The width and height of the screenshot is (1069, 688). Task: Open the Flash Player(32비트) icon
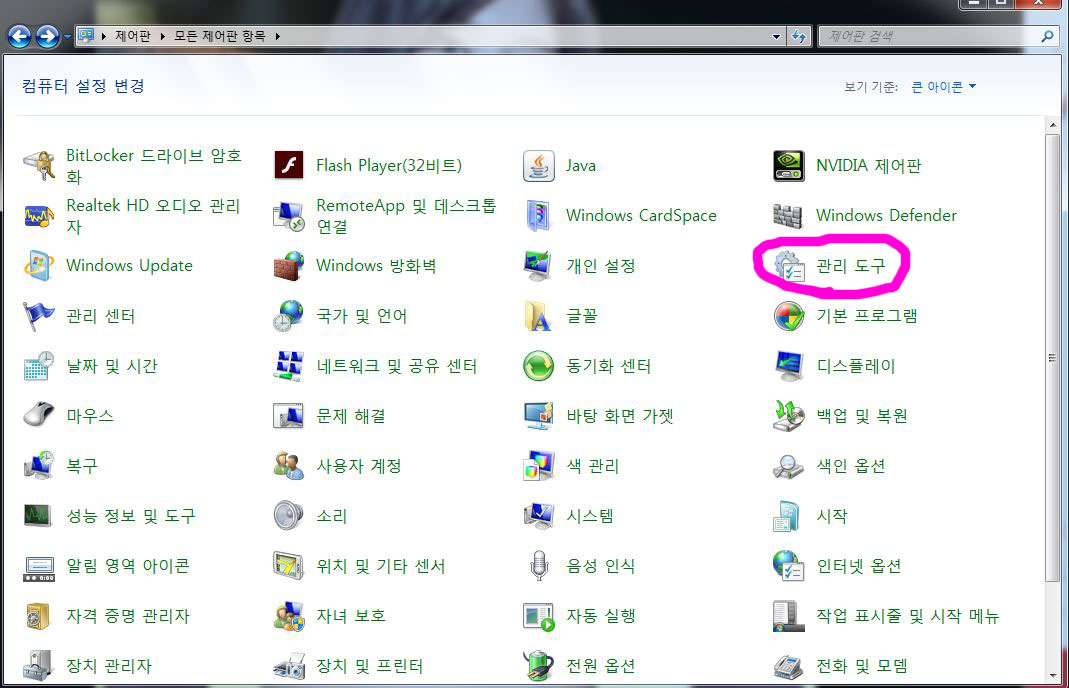(x=288, y=166)
